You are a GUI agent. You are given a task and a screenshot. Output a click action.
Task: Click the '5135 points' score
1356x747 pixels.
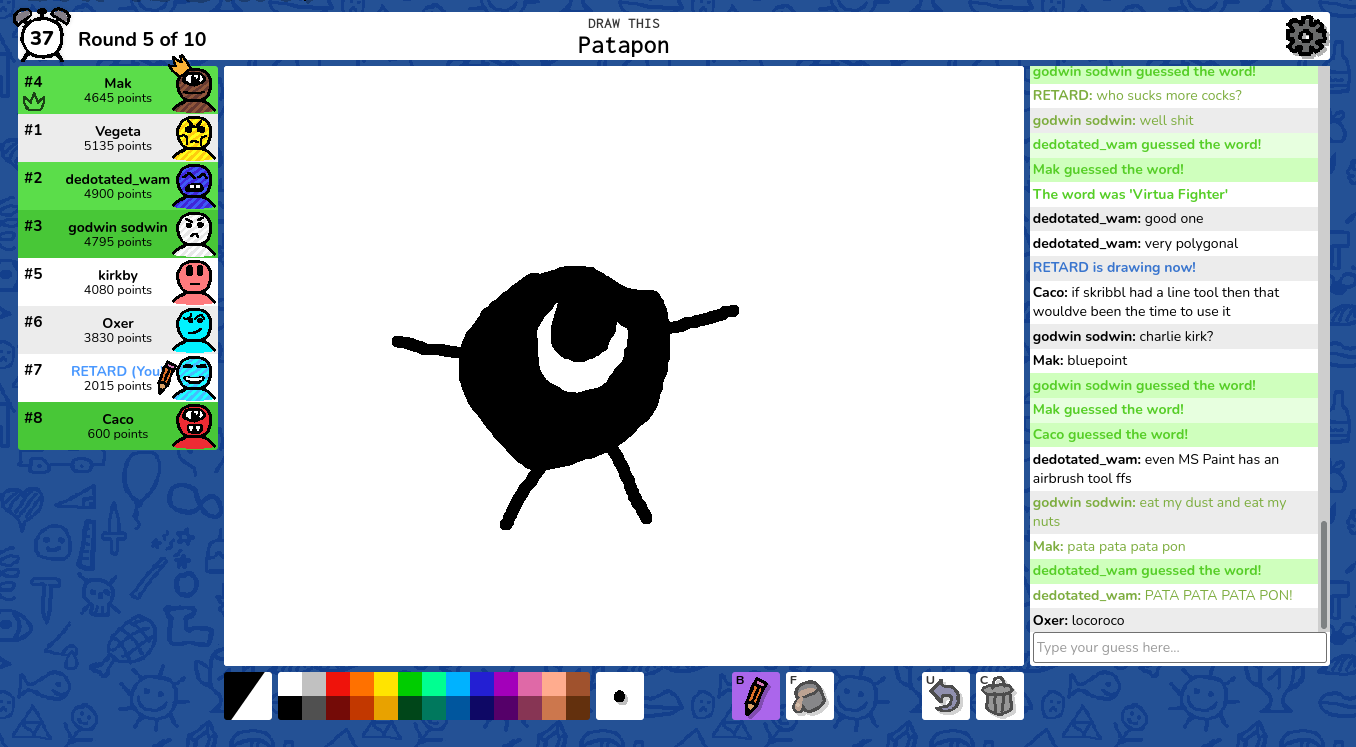pos(118,146)
